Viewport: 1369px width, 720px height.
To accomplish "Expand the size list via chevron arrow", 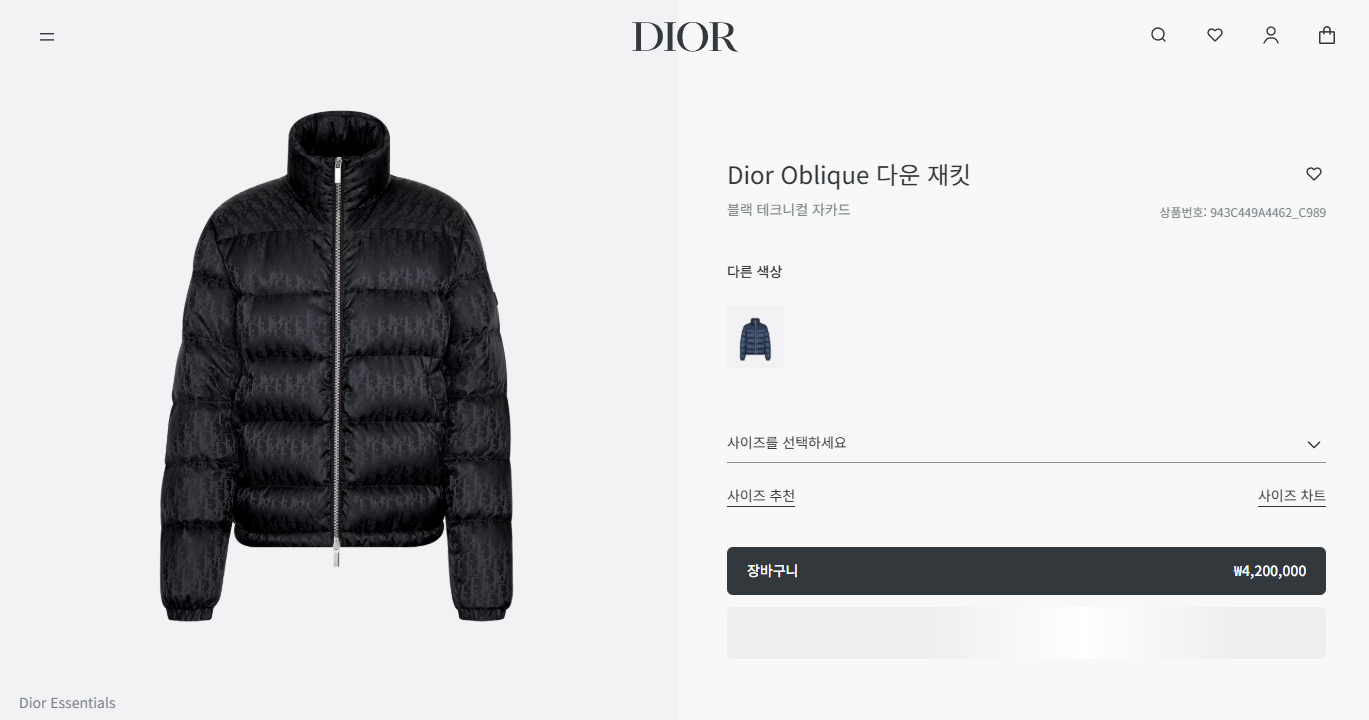I will point(1314,444).
